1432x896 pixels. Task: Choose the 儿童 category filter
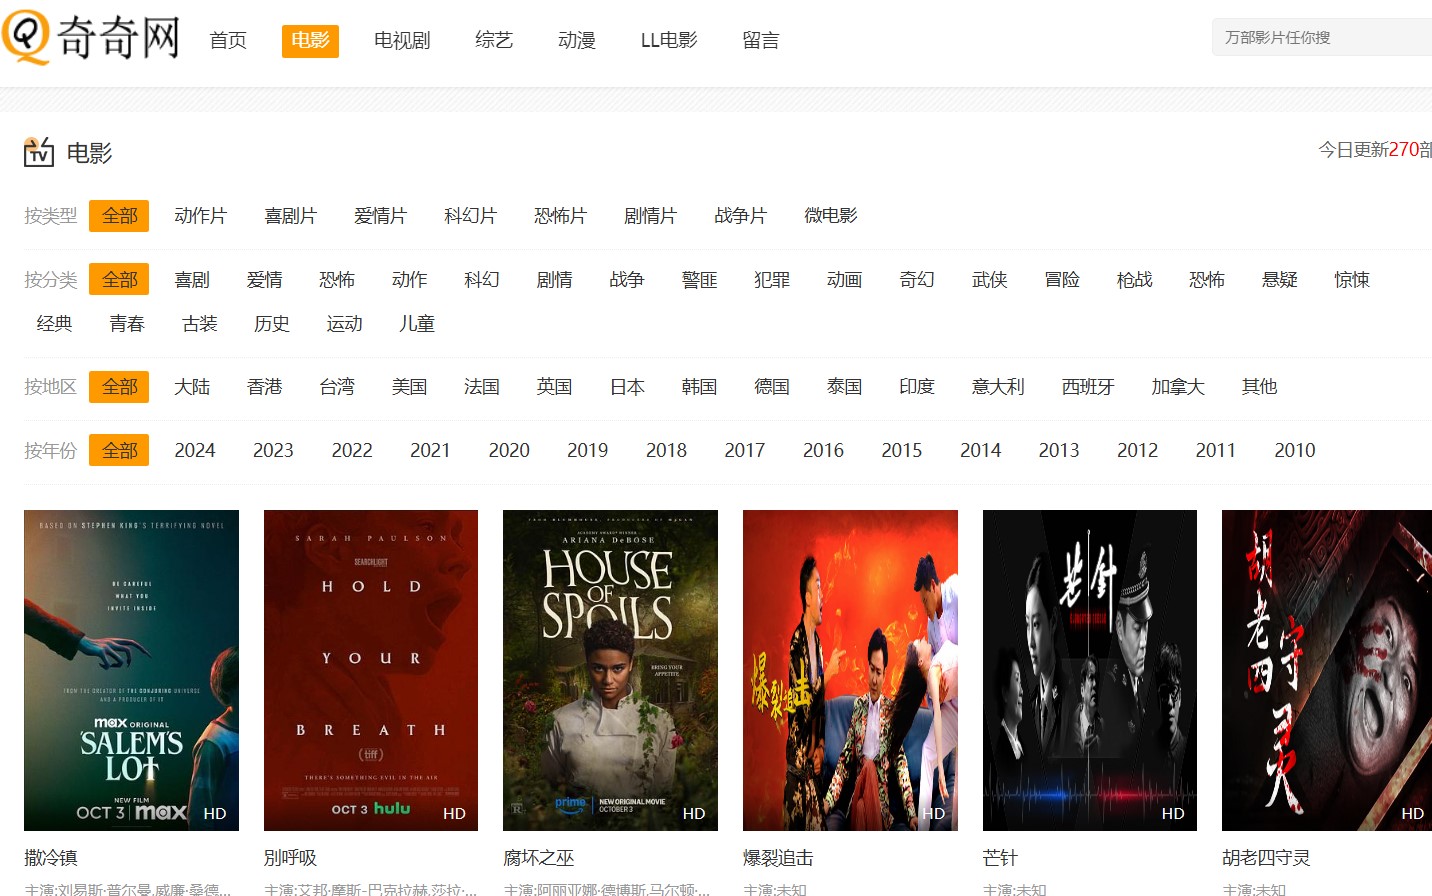(x=417, y=324)
